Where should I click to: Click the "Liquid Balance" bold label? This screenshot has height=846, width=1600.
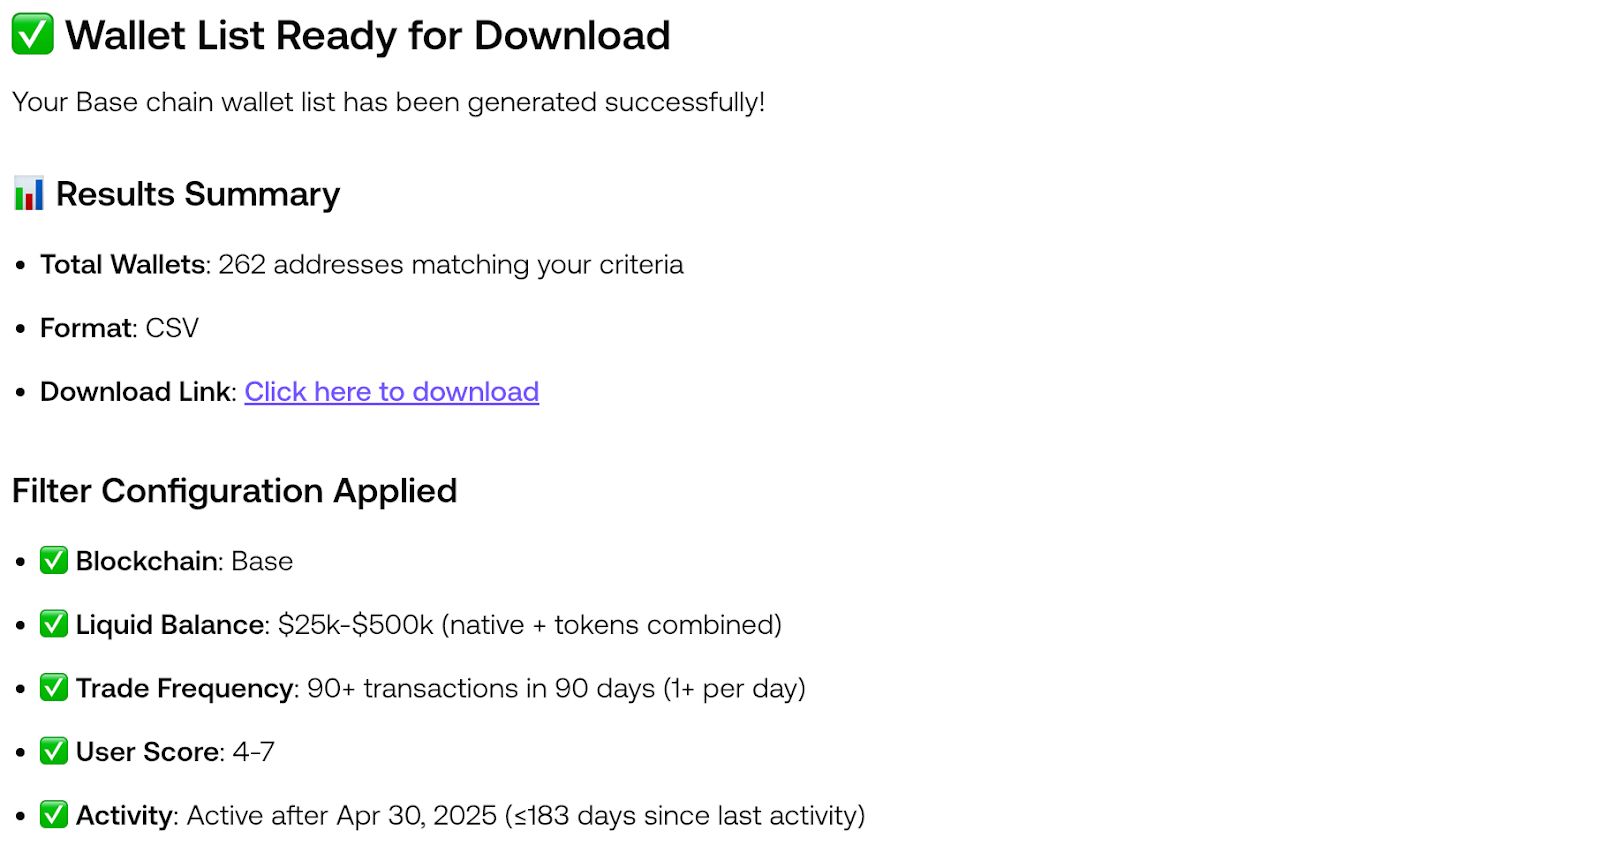[x=170, y=625]
